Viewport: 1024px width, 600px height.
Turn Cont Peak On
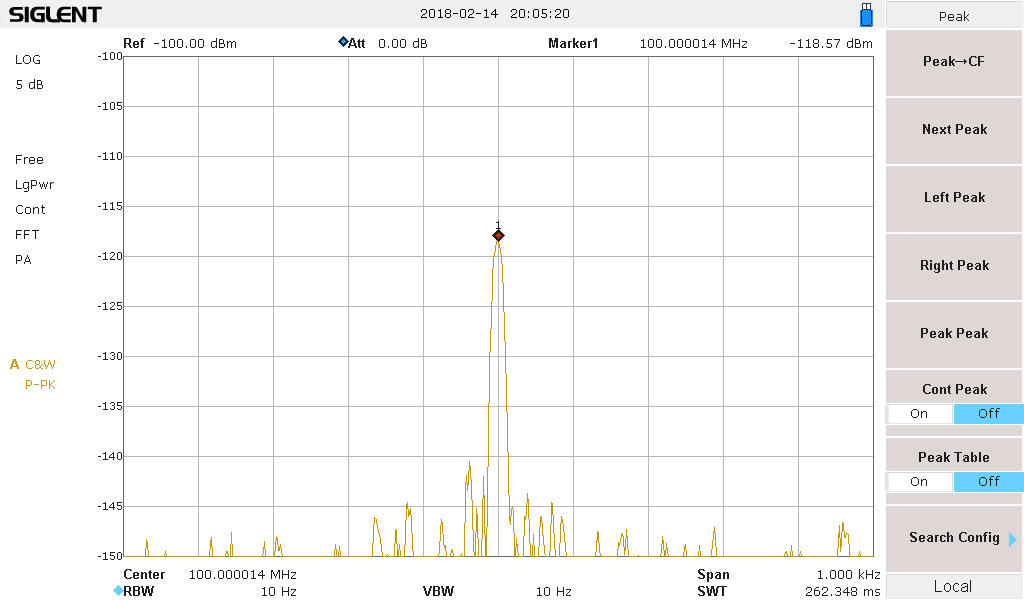point(919,414)
